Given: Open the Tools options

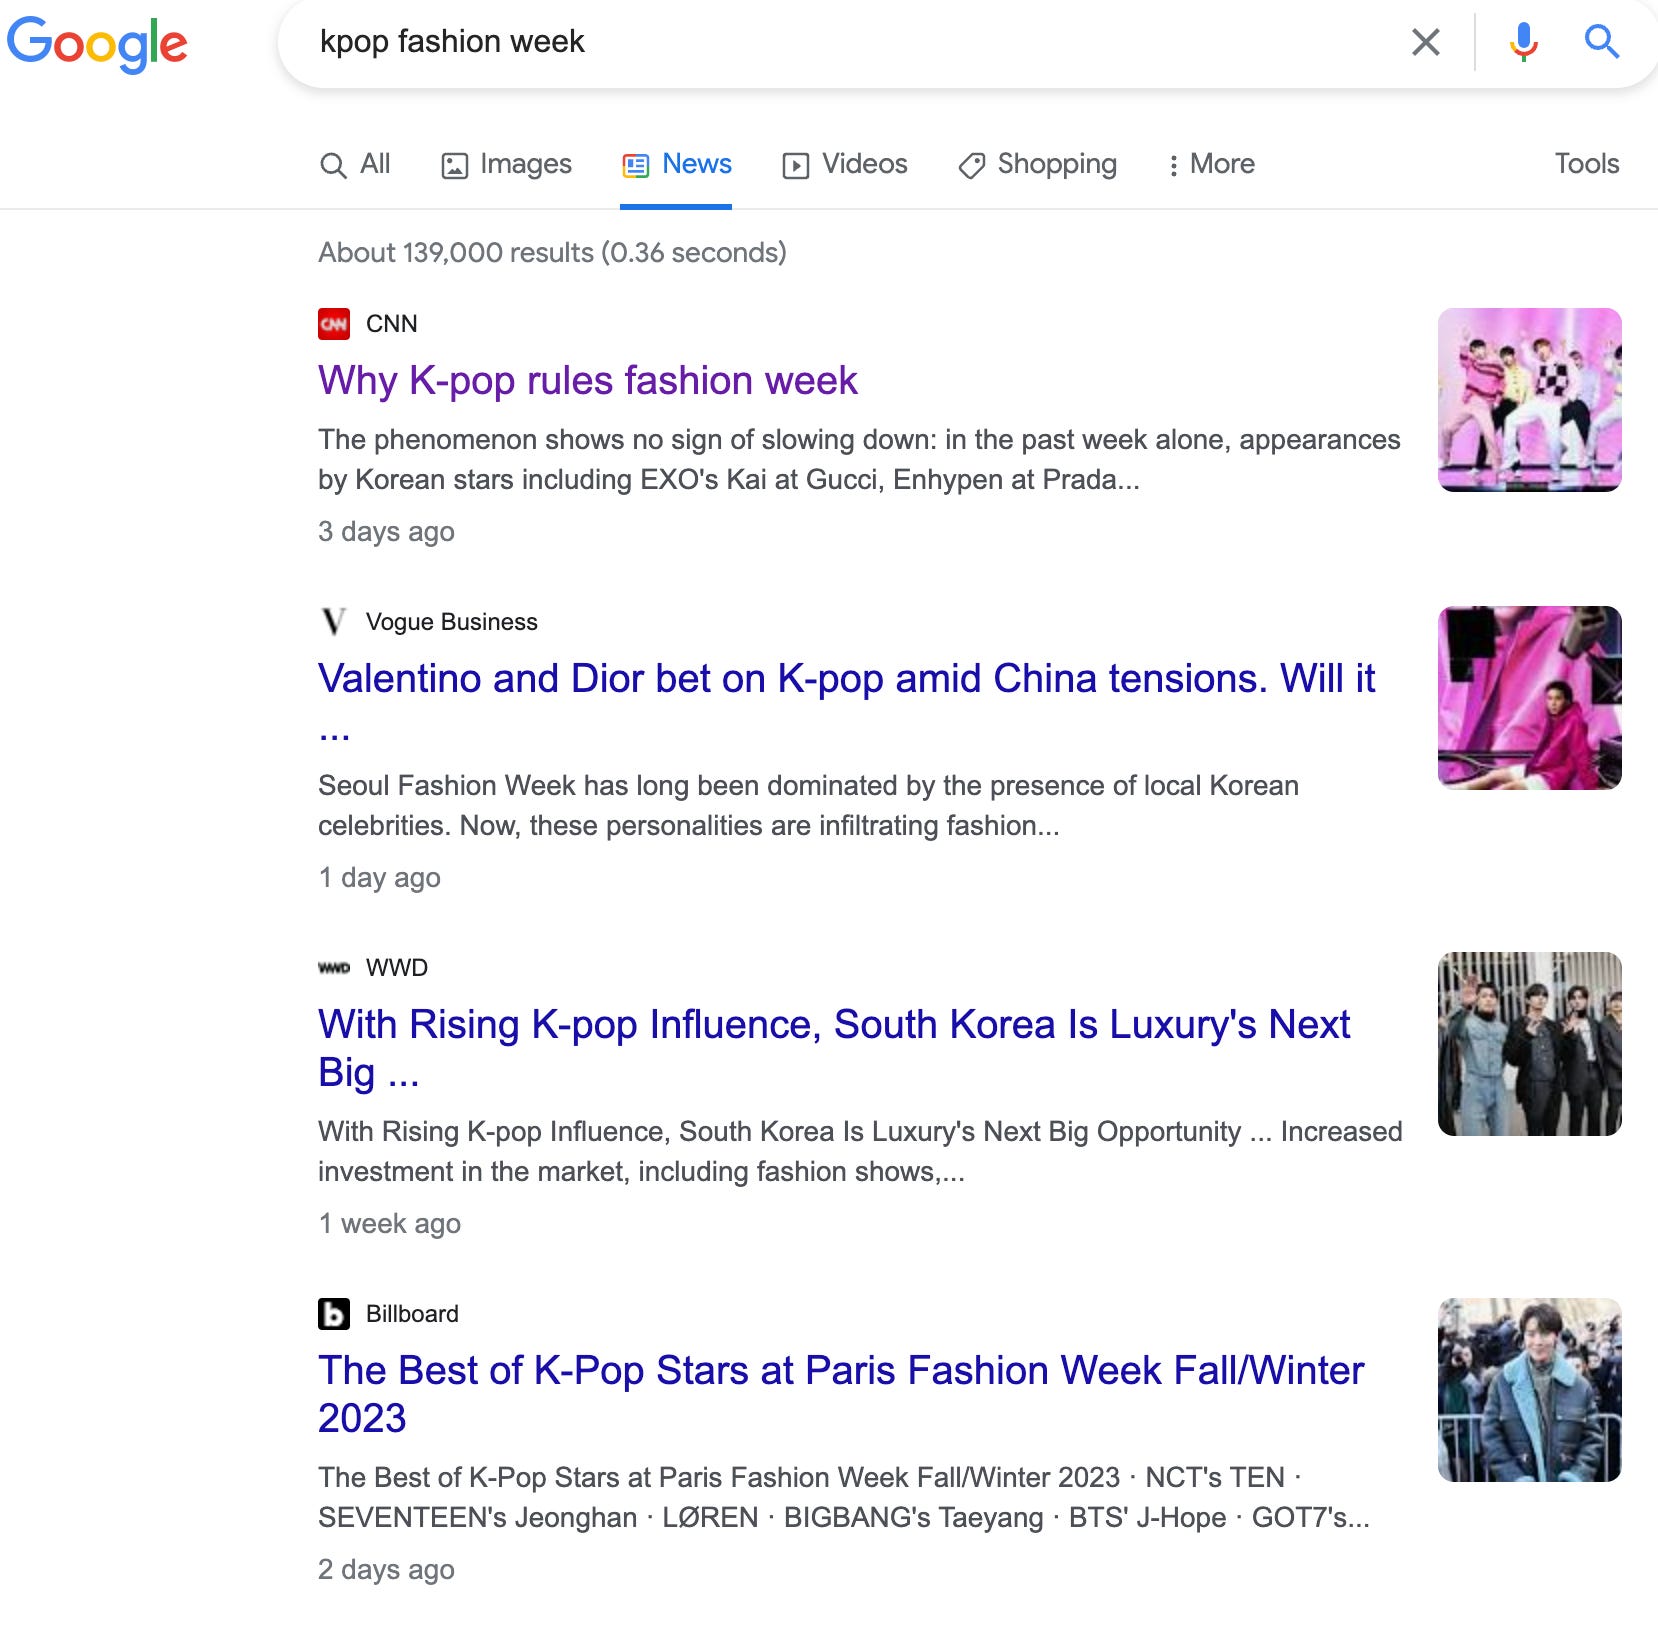Looking at the screenshot, I should pyautogui.click(x=1586, y=163).
